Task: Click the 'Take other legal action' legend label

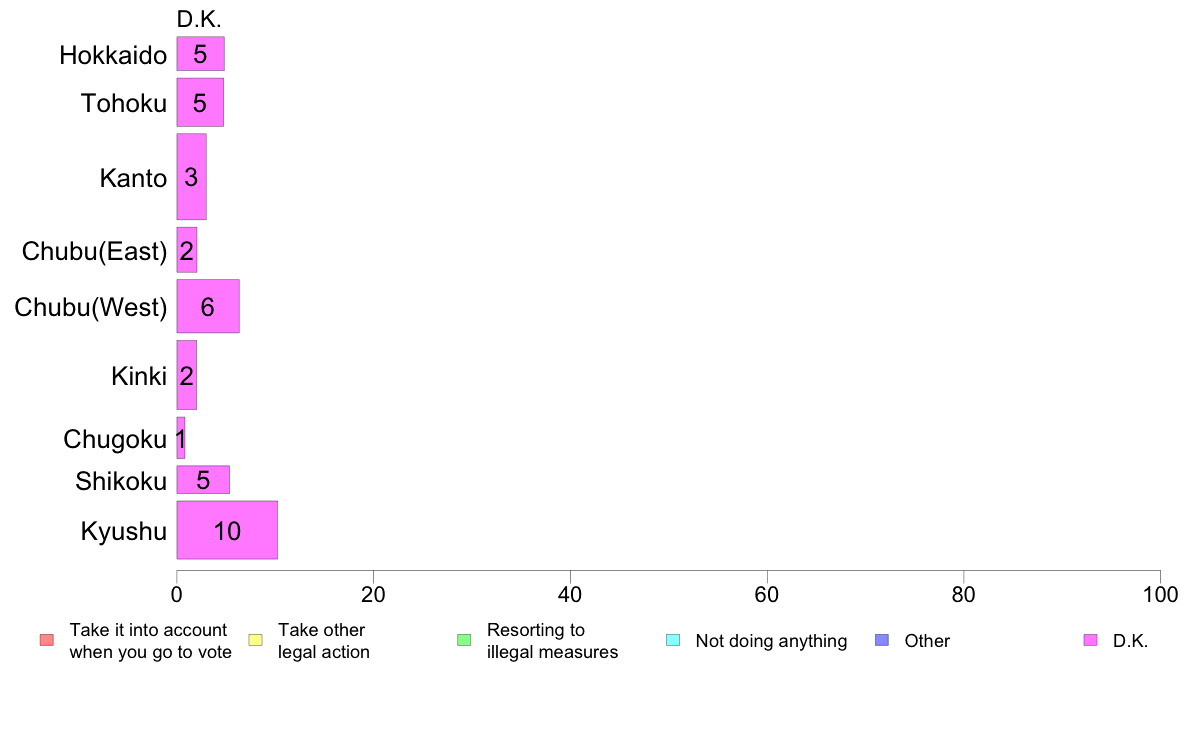Action: click(324, 641)
